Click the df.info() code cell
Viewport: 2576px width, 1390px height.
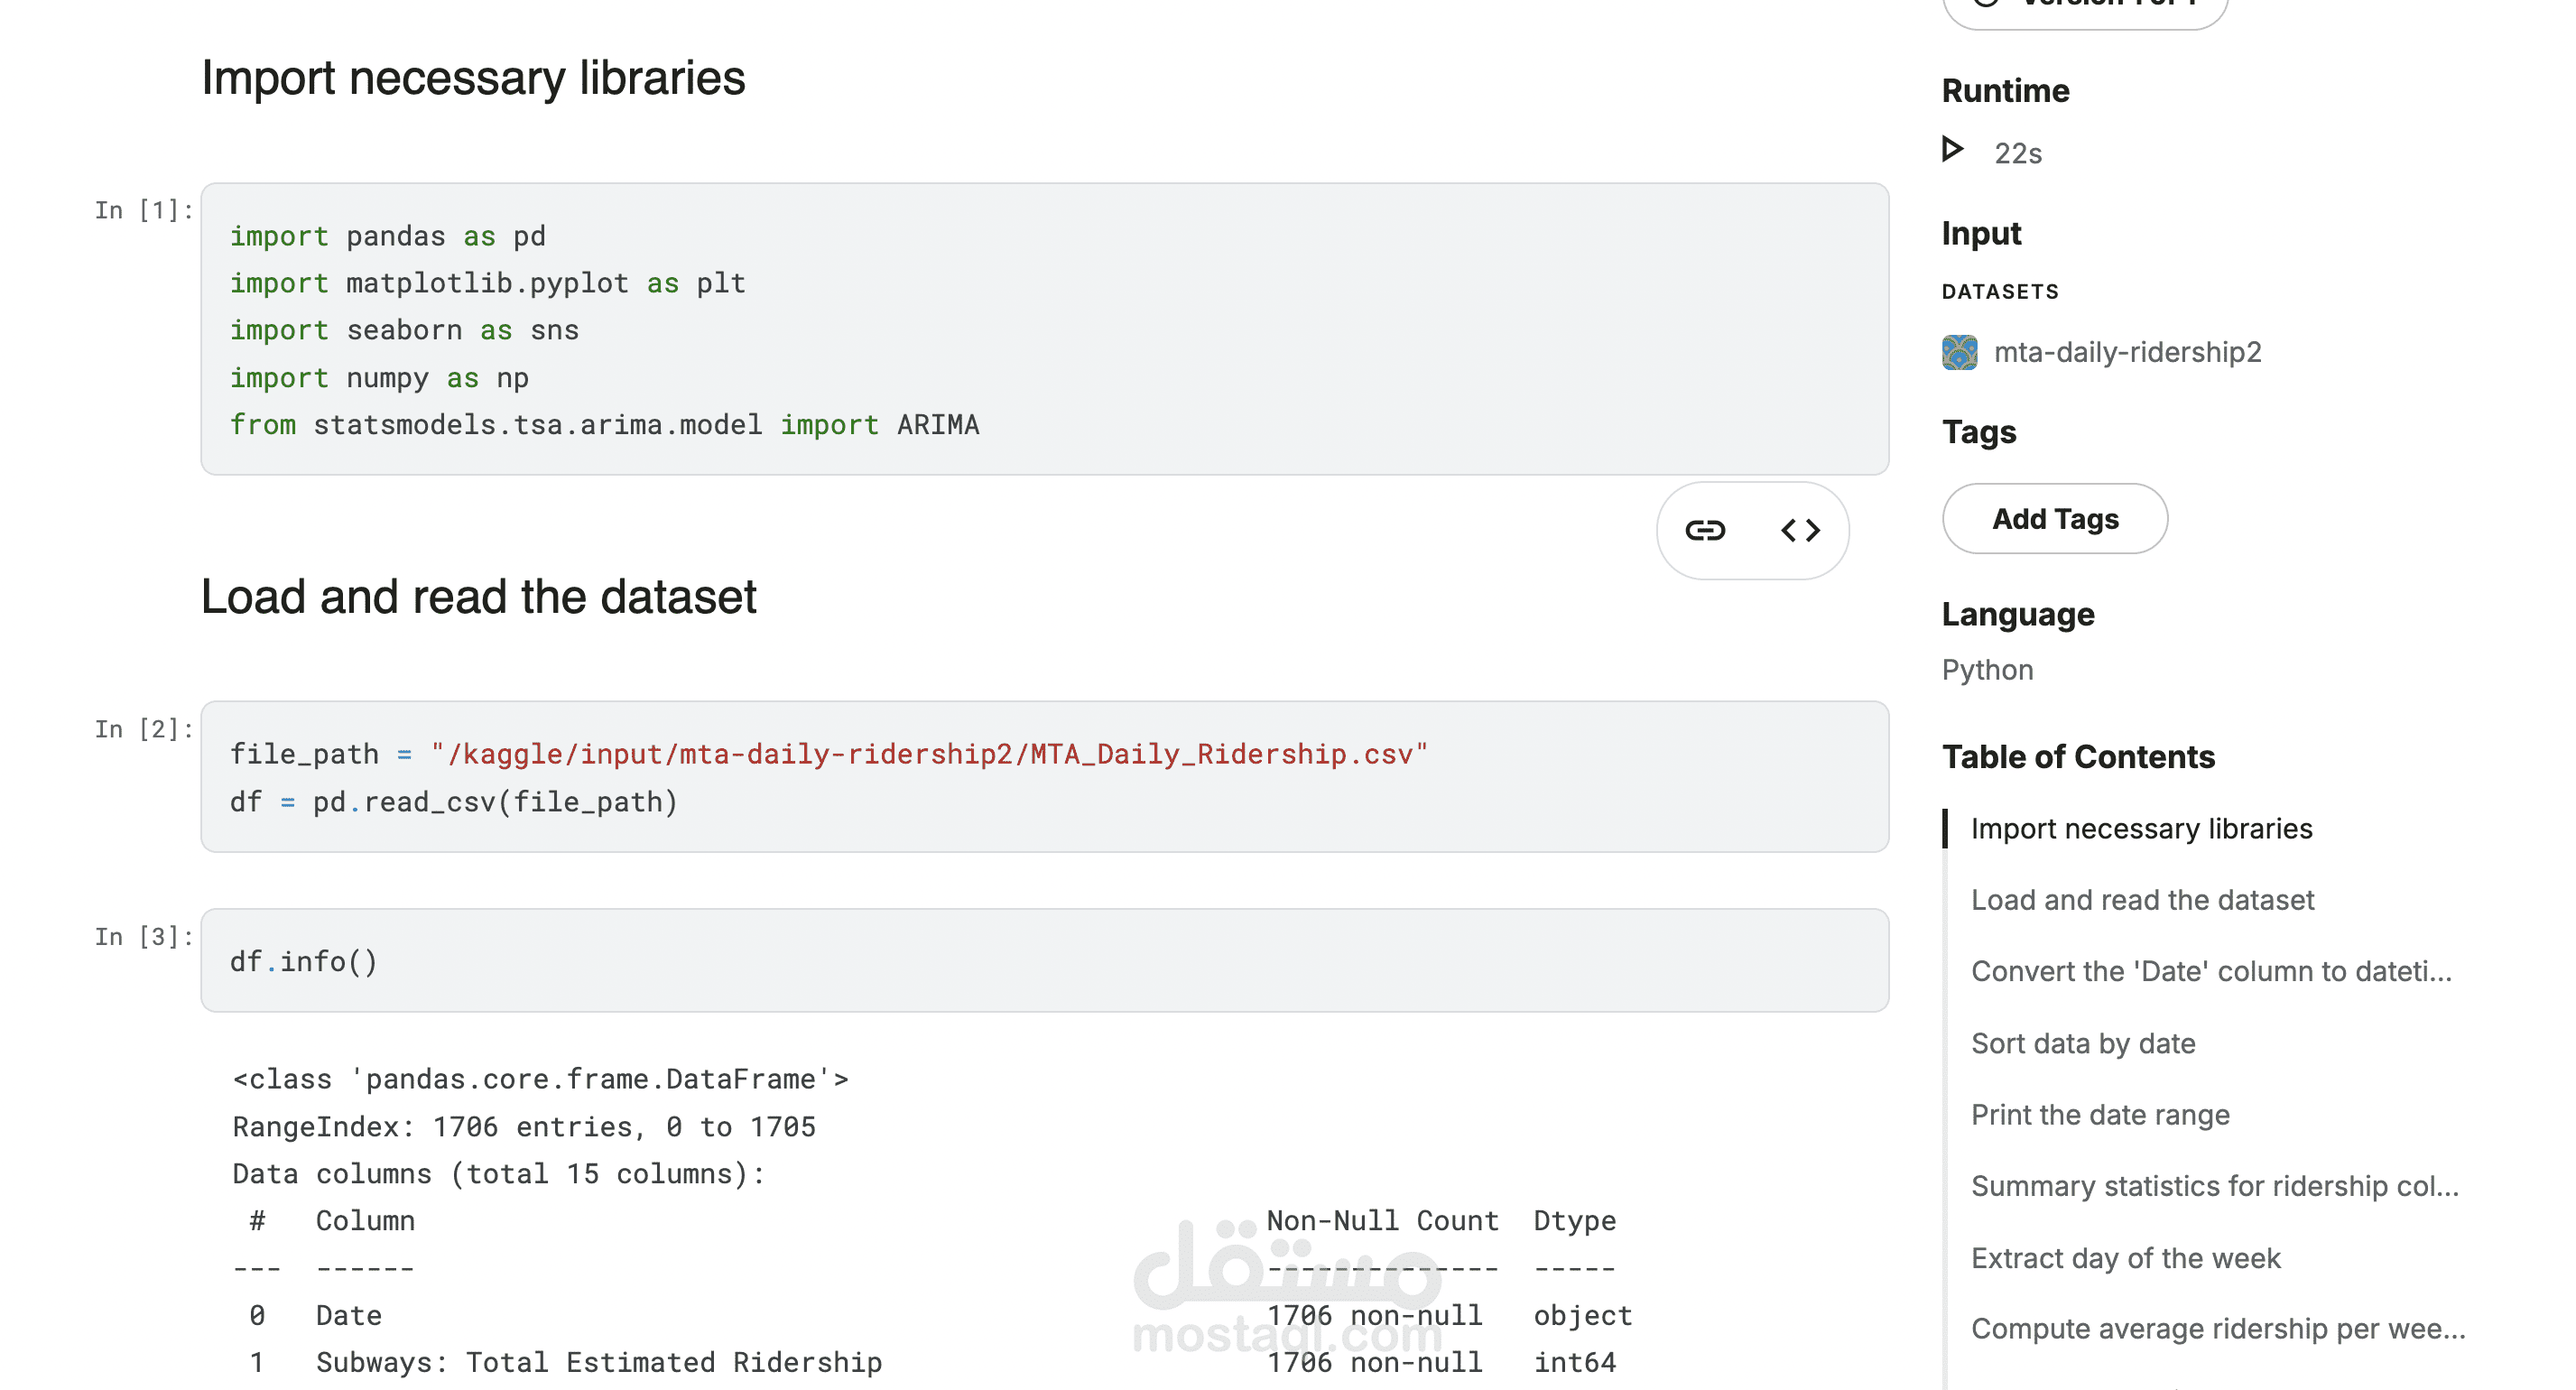click(x=1044, y=961)
